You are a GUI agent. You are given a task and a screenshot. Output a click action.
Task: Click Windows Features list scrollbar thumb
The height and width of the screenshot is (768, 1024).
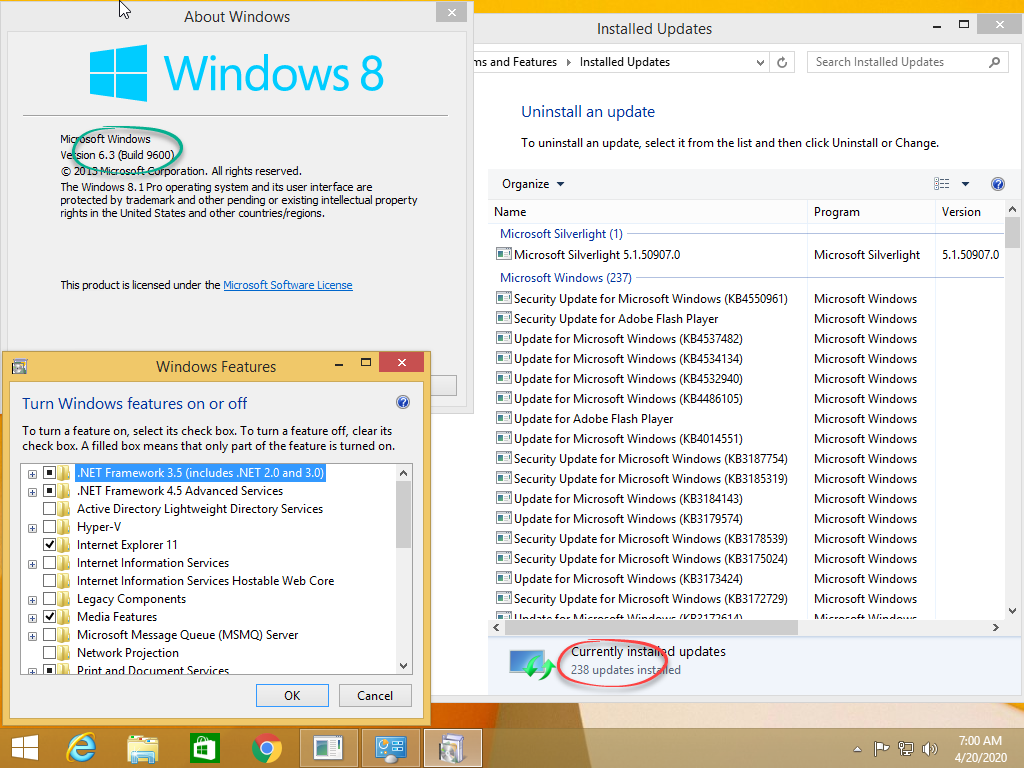click(404, 515)
